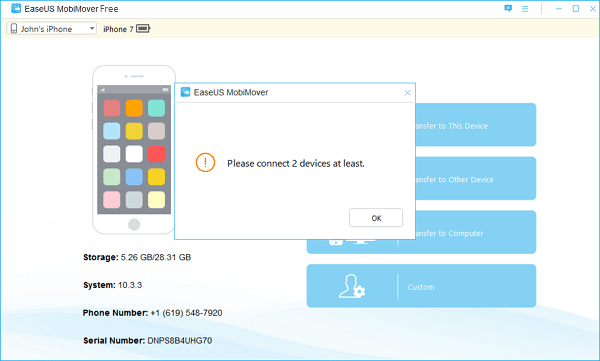The height and width of the screenshot is (361, 600).
Task: Select Transfer to Other Device
Action: [x=476, y=178]
